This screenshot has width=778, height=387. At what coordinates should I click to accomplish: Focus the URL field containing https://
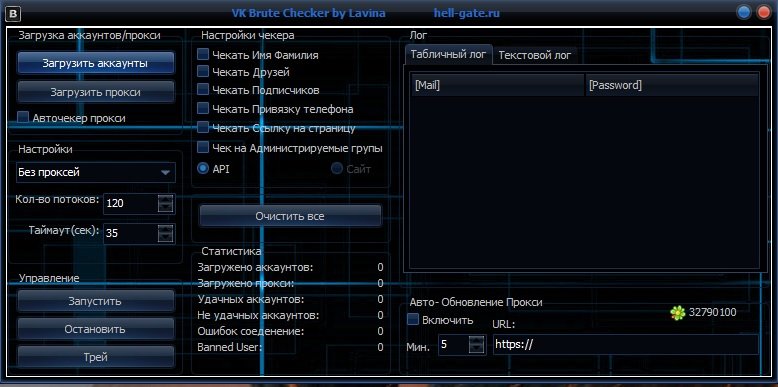pos(626,344)
